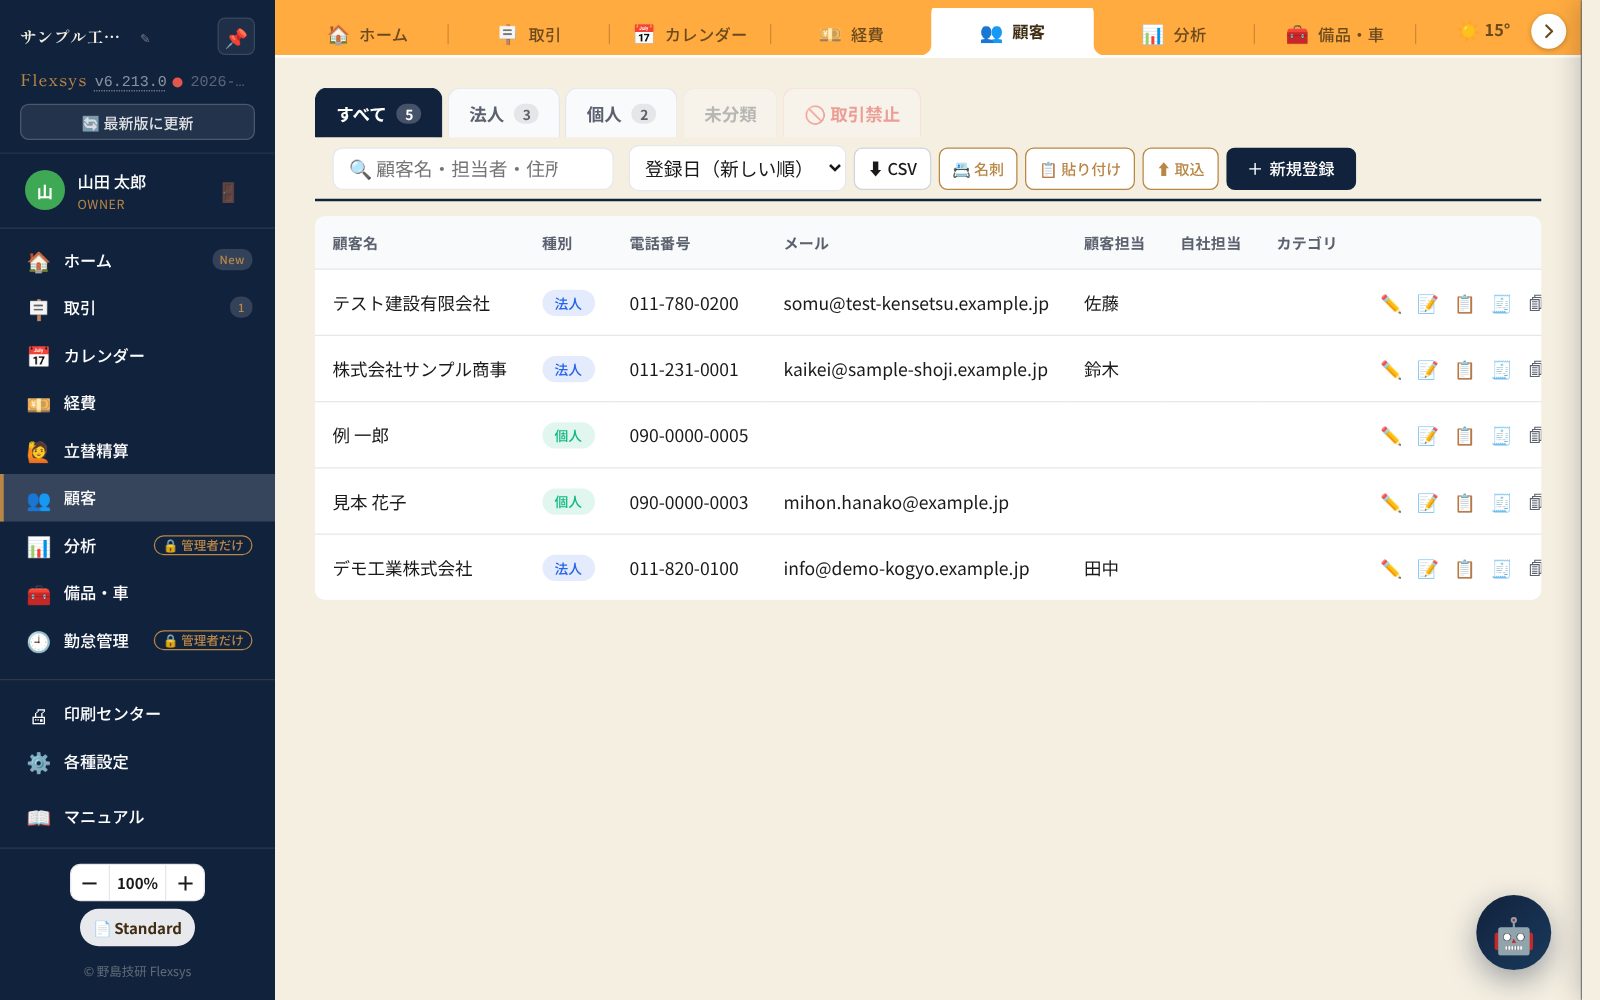Download customers with the CSV button
The width and height of the screenshot is (1600, 1000).
pyautogui.click(x=893, y=169)
